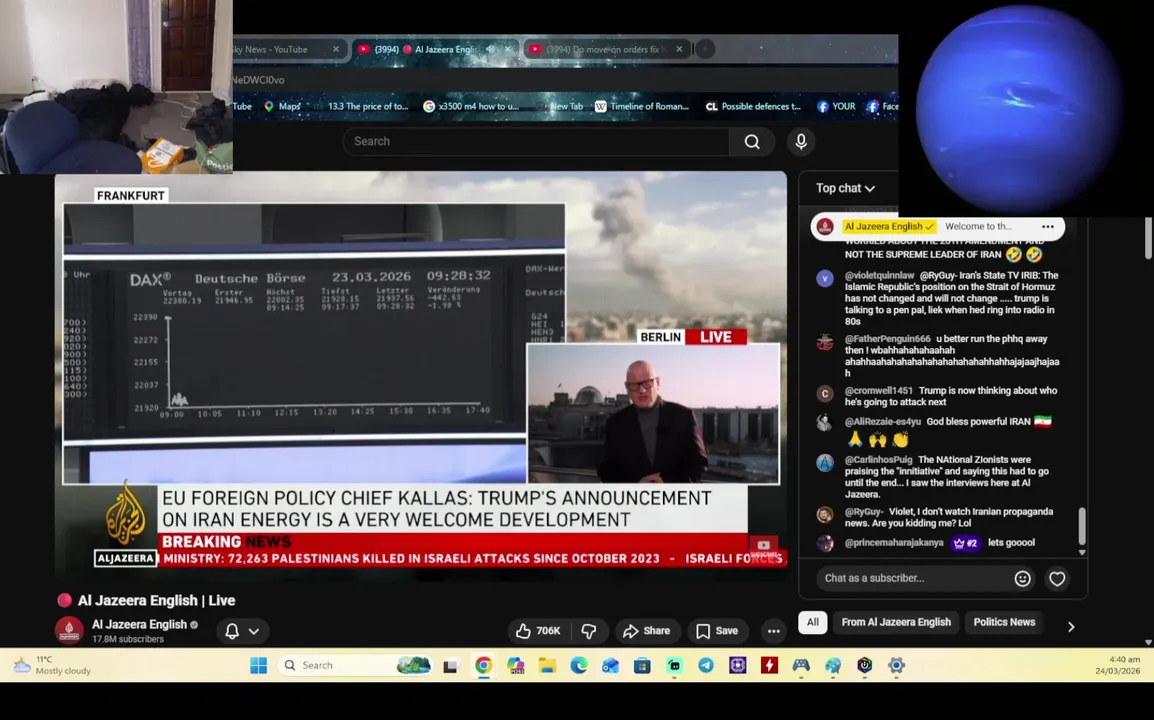This screenshot has height=720, width=1154.
Task: Toggle the notification bell for Al Jazeera English
Action: click(x=232, y=631)
